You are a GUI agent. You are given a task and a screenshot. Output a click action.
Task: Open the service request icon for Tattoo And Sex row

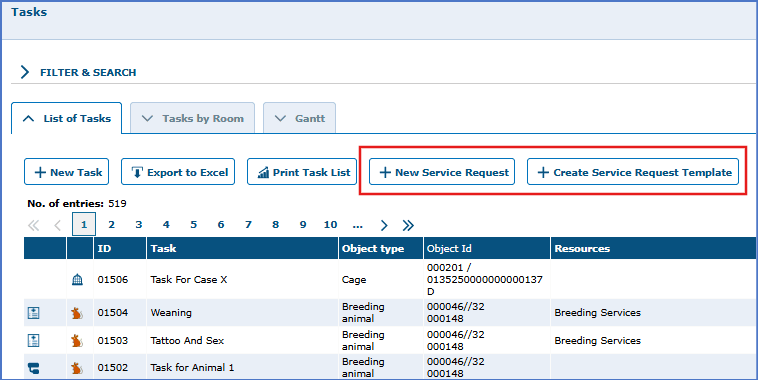[33, 341]
